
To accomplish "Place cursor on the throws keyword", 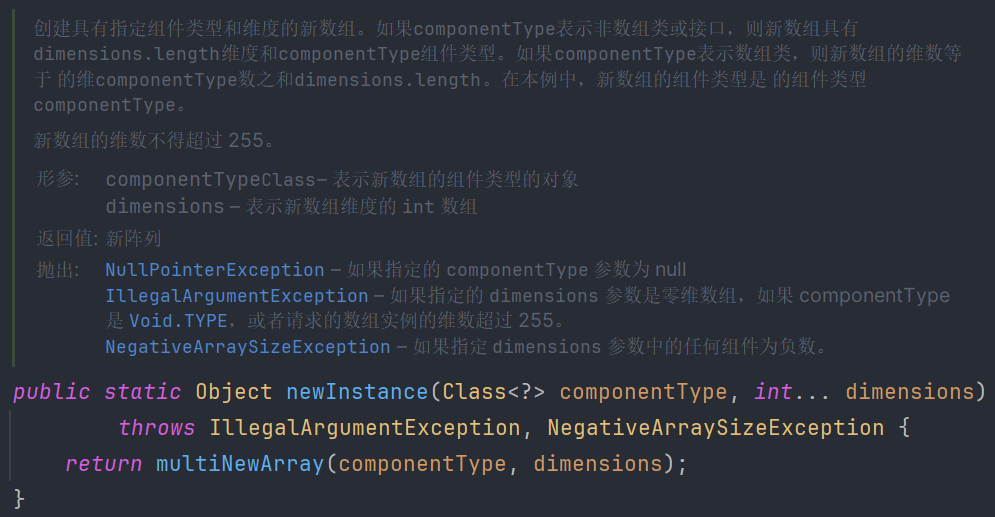I will click(x=156, y=428).
